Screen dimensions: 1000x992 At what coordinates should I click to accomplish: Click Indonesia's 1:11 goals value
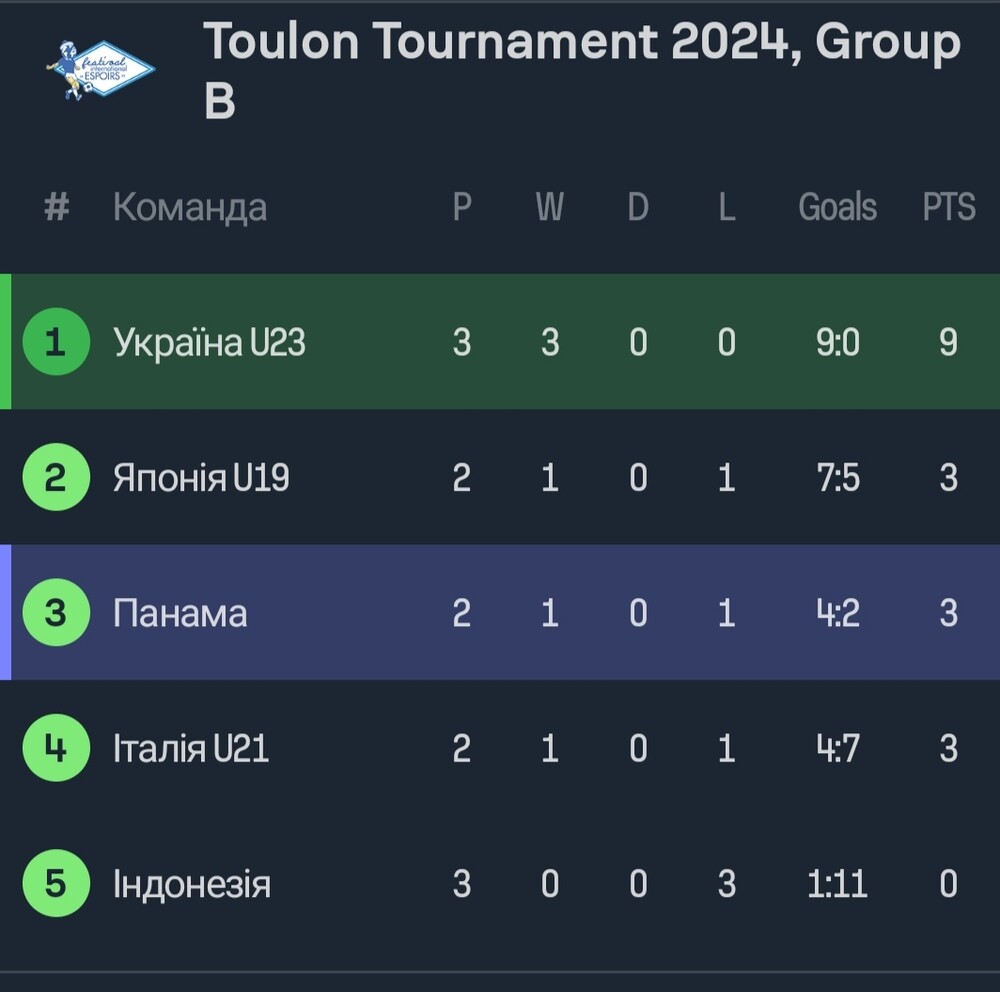pos(837,884)
